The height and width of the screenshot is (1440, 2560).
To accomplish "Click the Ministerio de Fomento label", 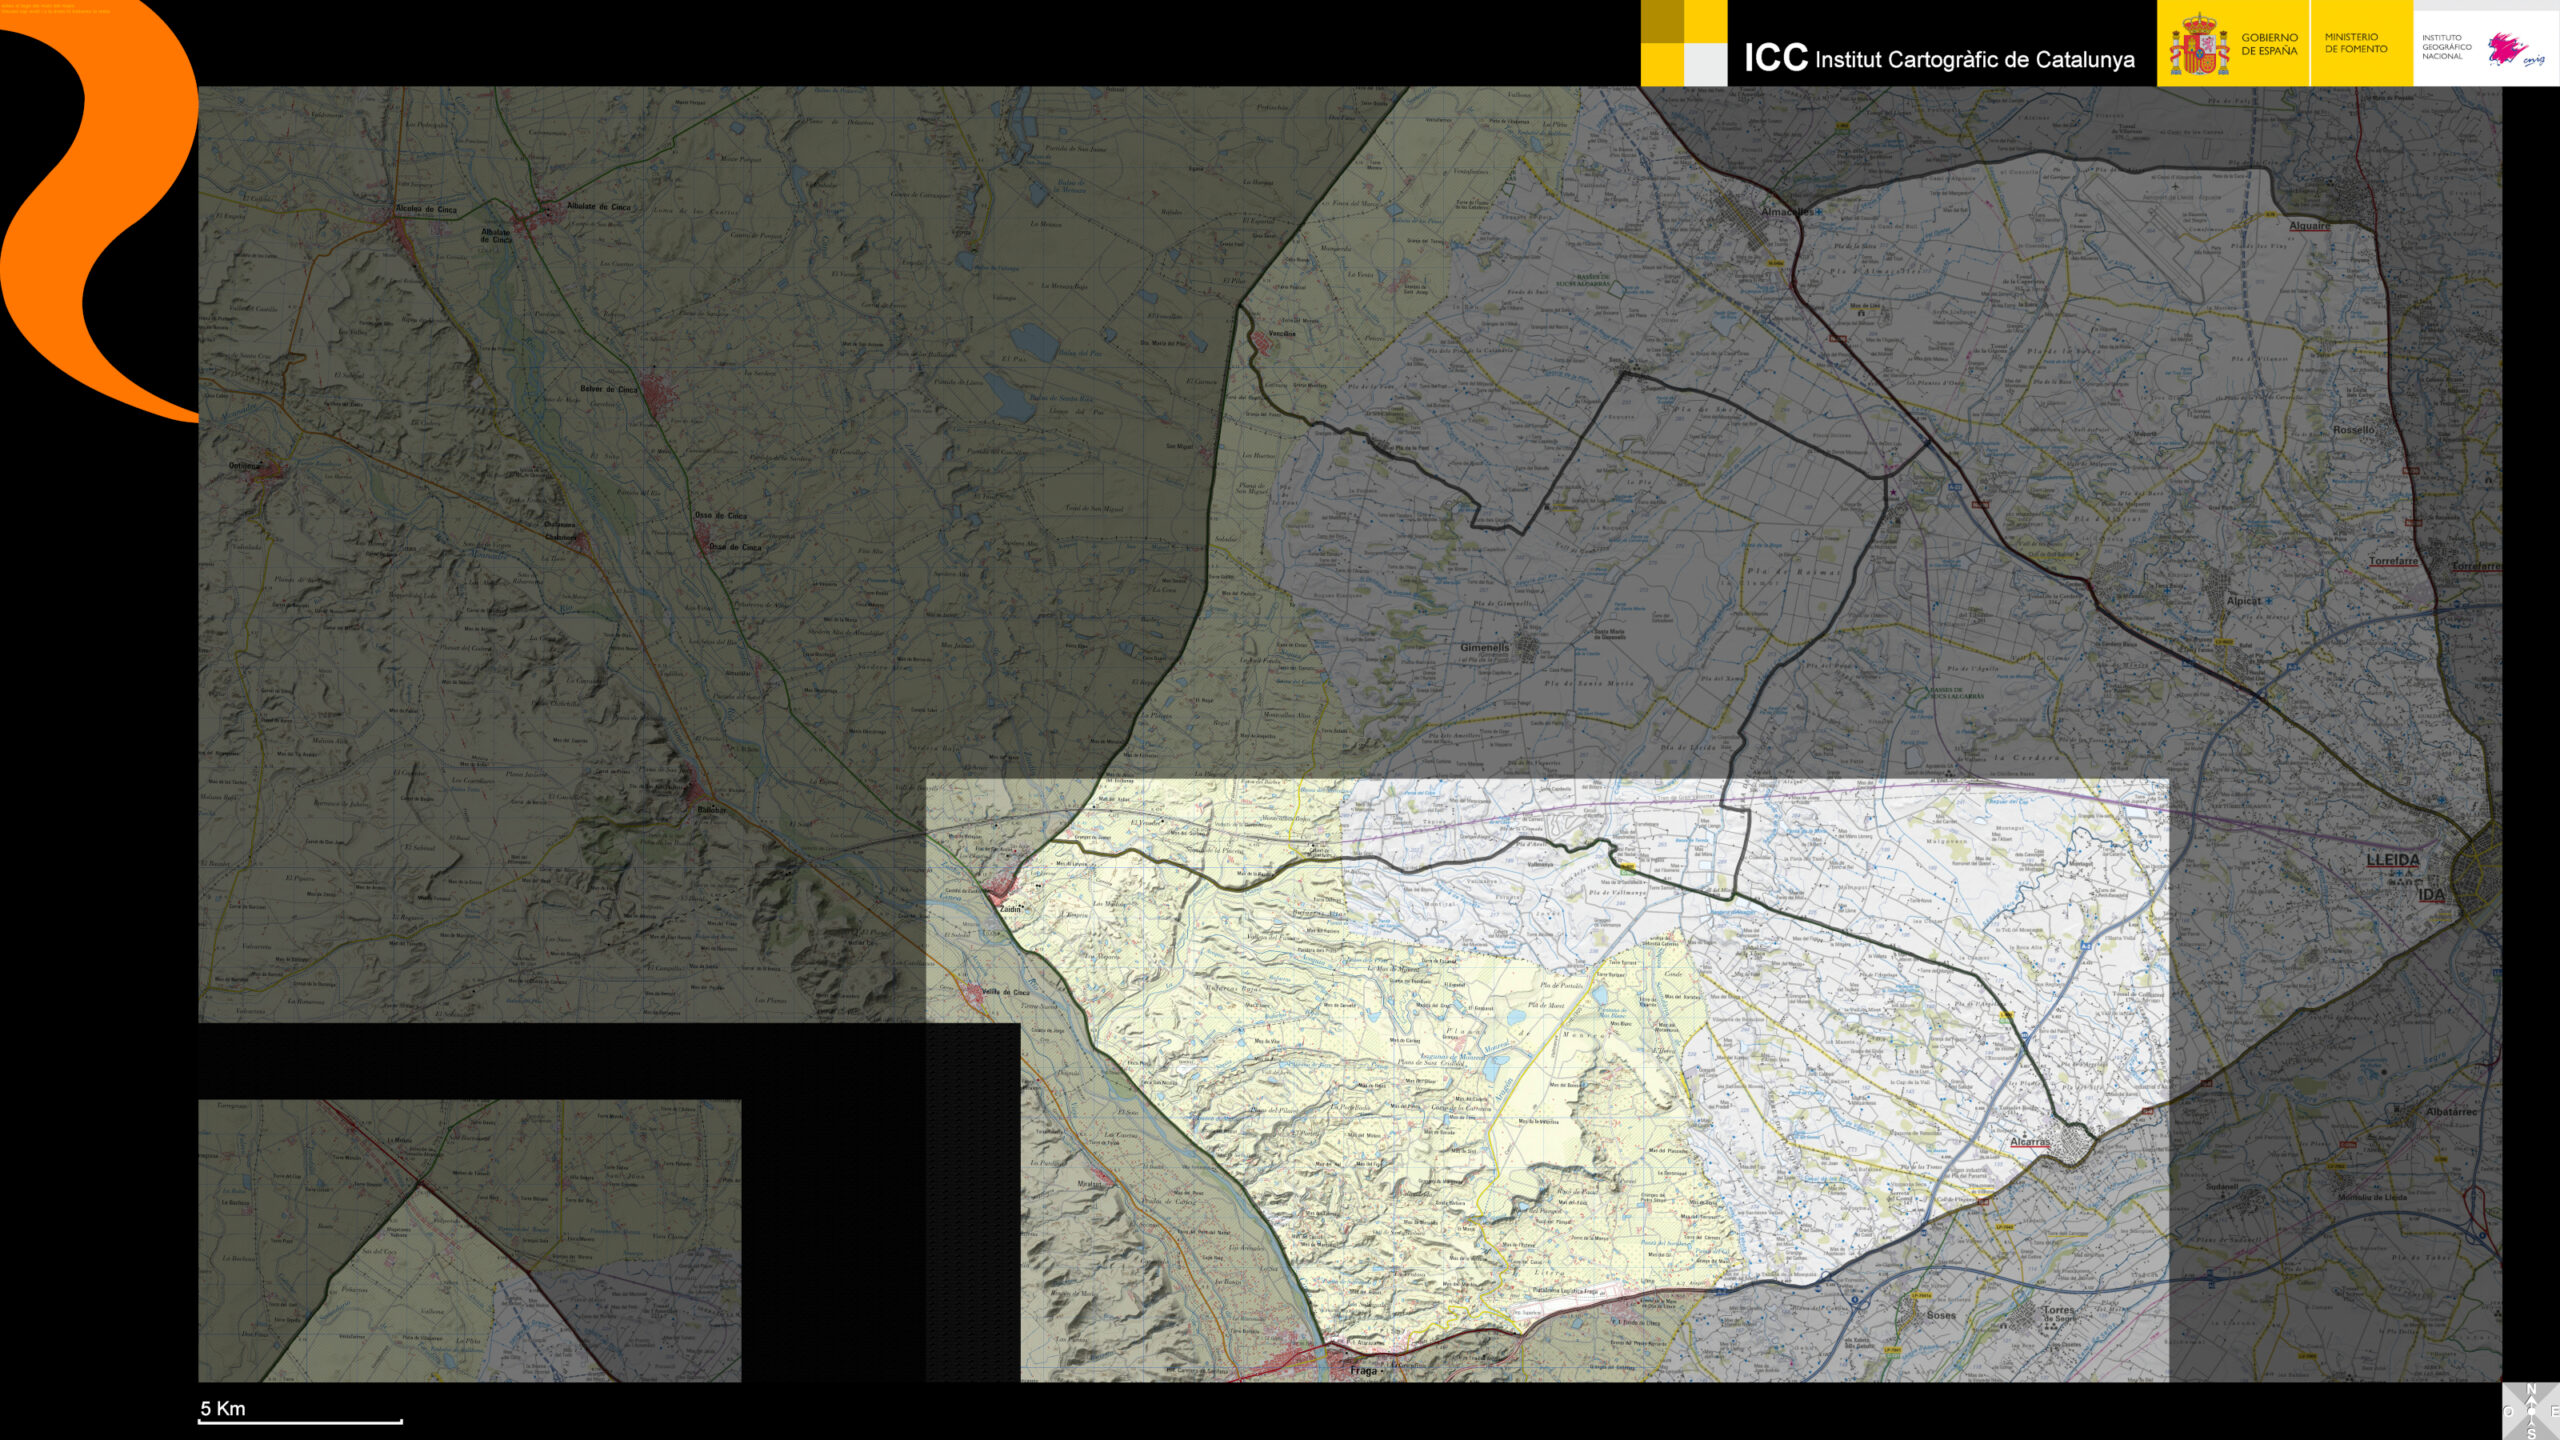I will pyautogui.click(x=2355, y=43).
